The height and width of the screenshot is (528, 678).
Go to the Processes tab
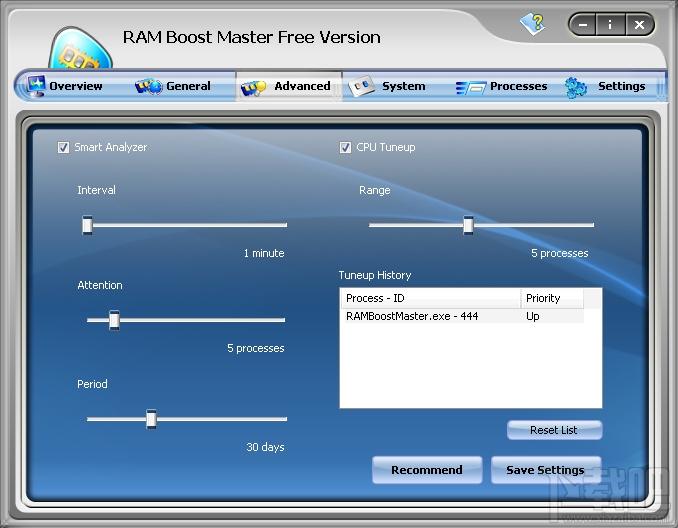tap(502, 86)
